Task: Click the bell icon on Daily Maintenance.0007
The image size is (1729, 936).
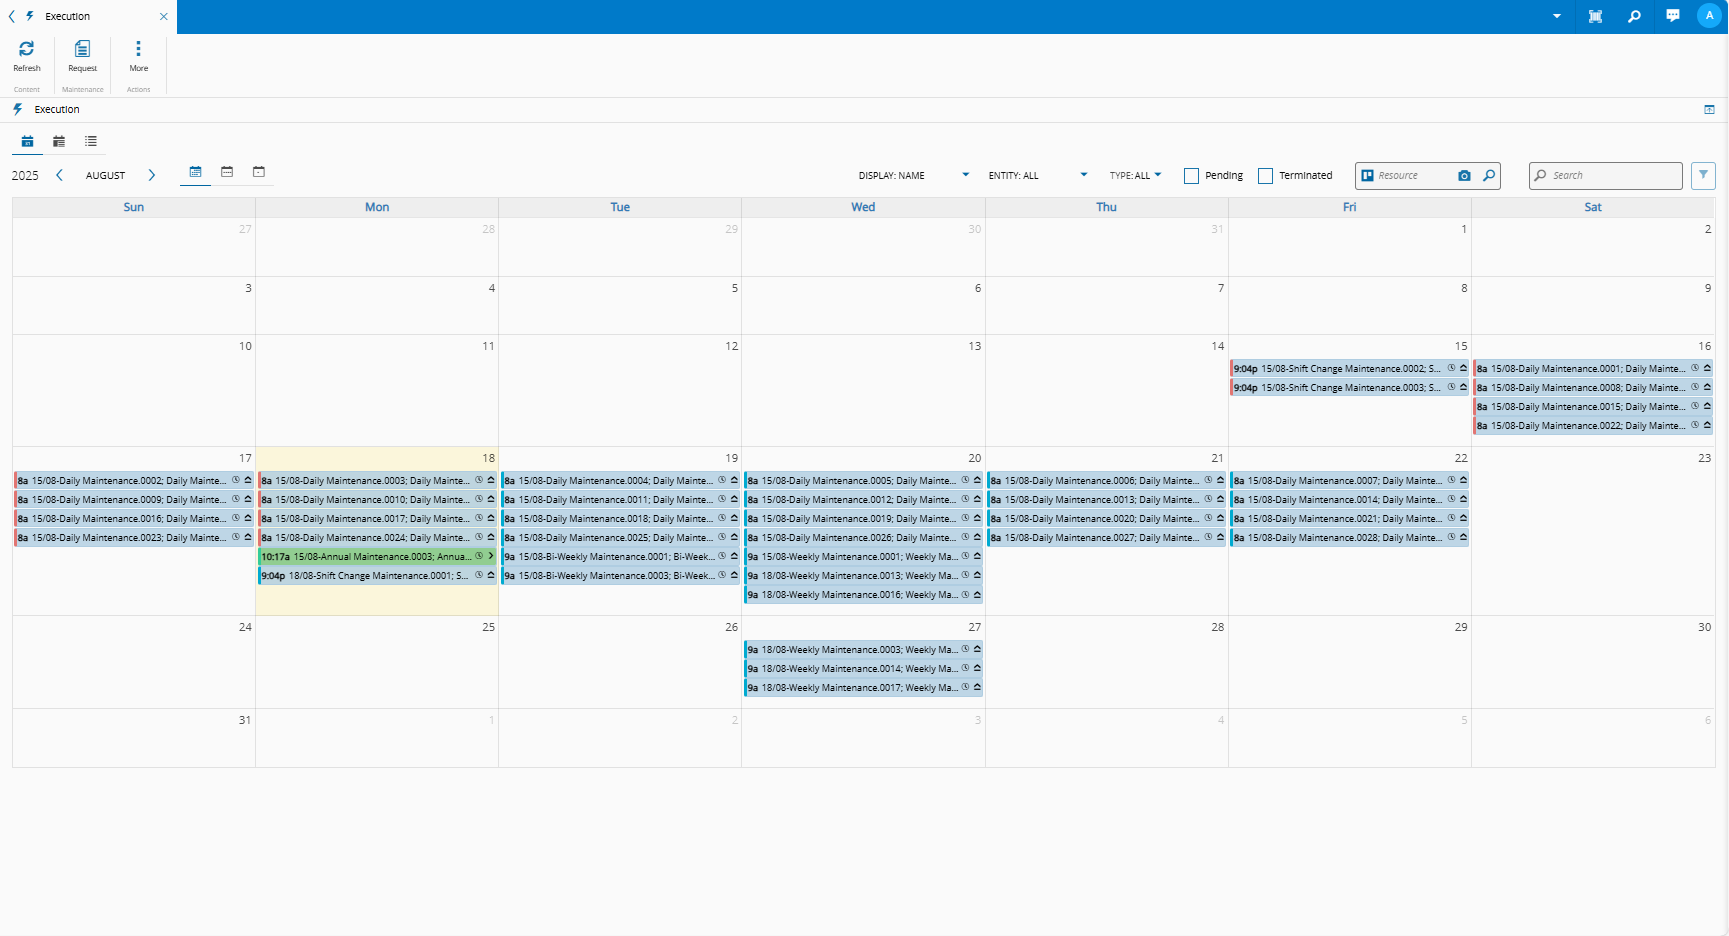Action: pyautogui.click(x=1463, y=480)
